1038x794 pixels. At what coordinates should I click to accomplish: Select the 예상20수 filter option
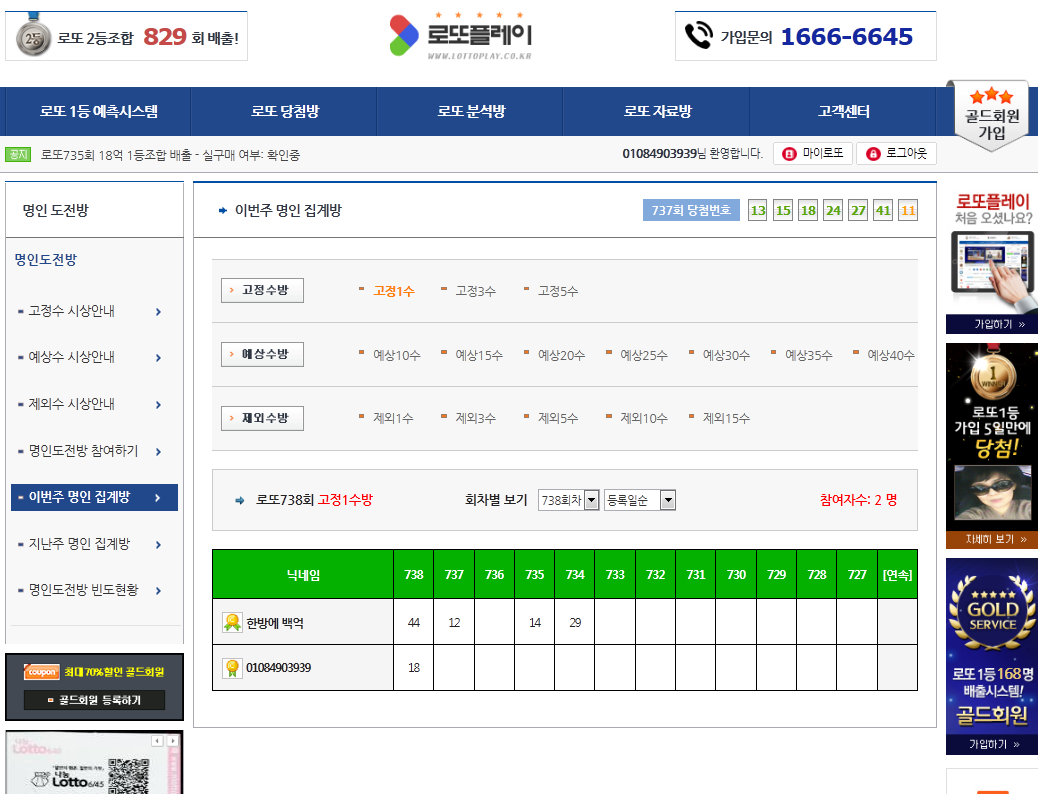point(561,355)
